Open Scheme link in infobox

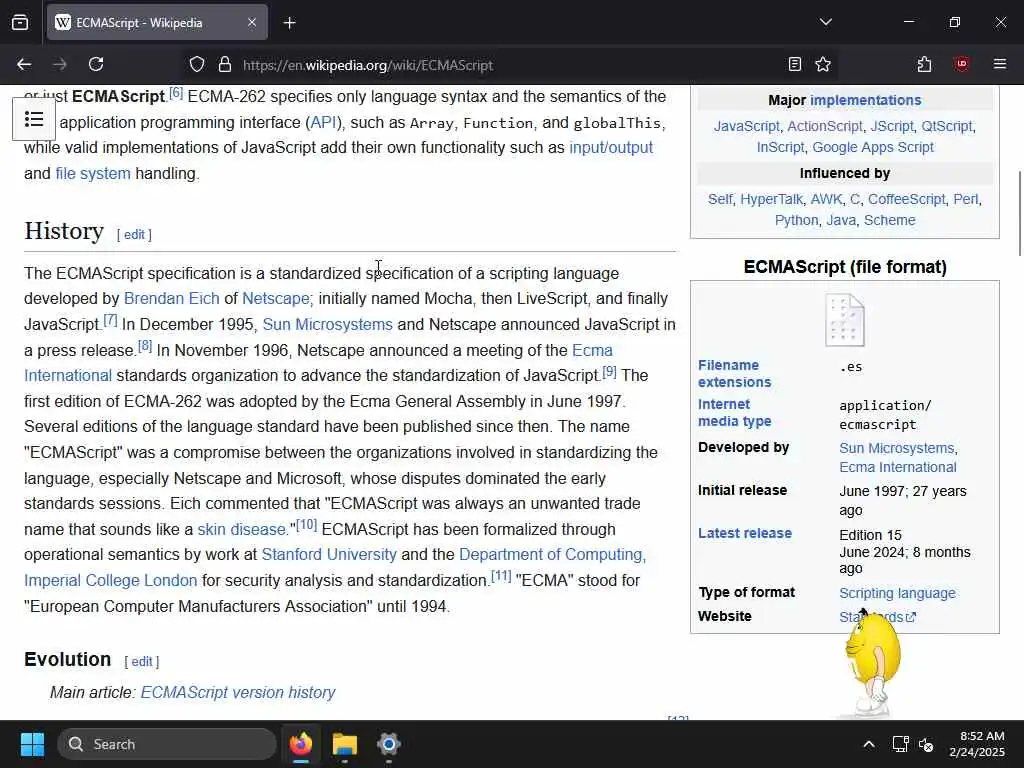click(889, 220)
